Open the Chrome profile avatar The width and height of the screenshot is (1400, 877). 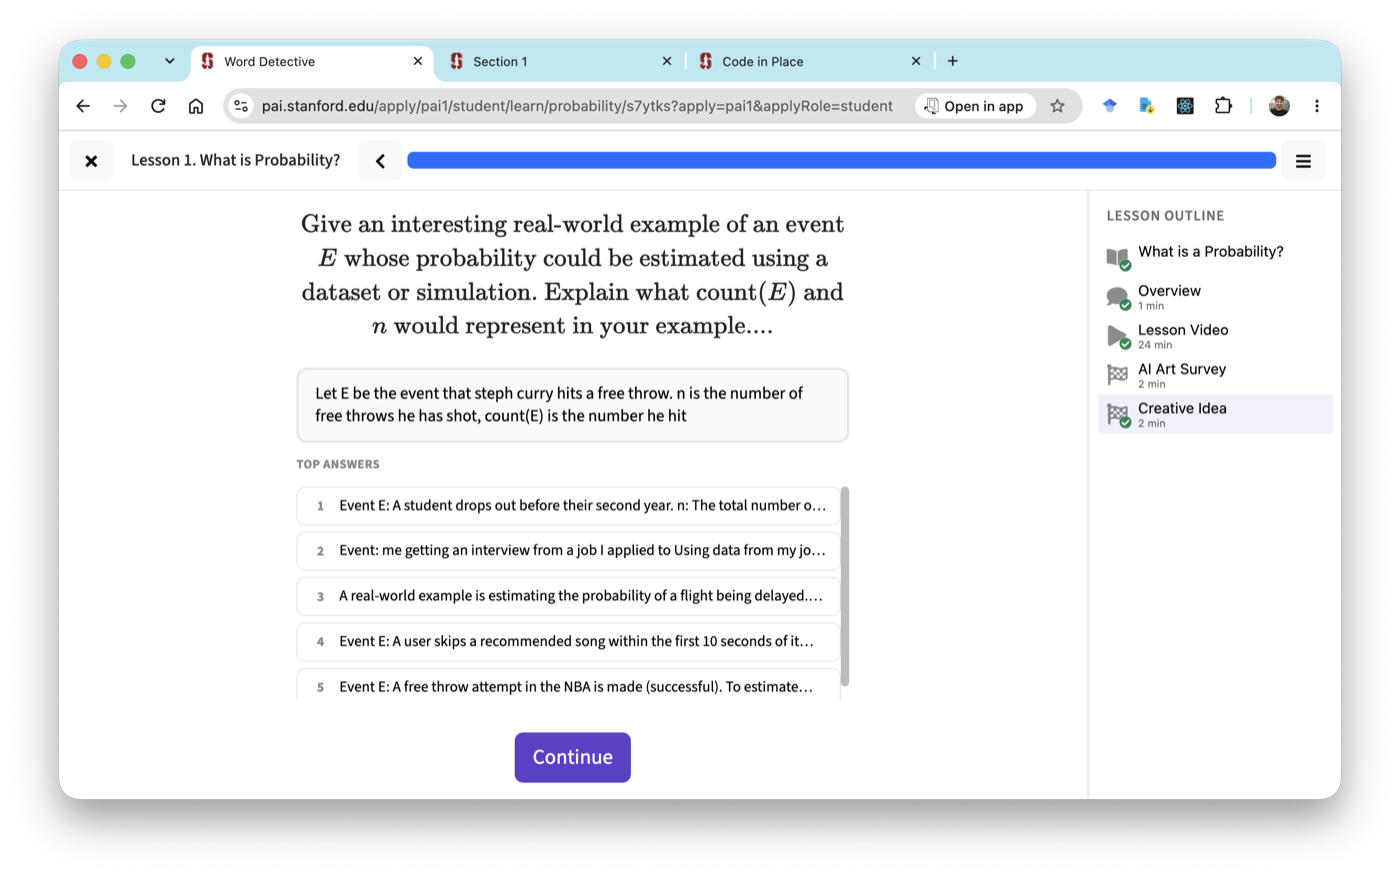tap(1279, 106)
